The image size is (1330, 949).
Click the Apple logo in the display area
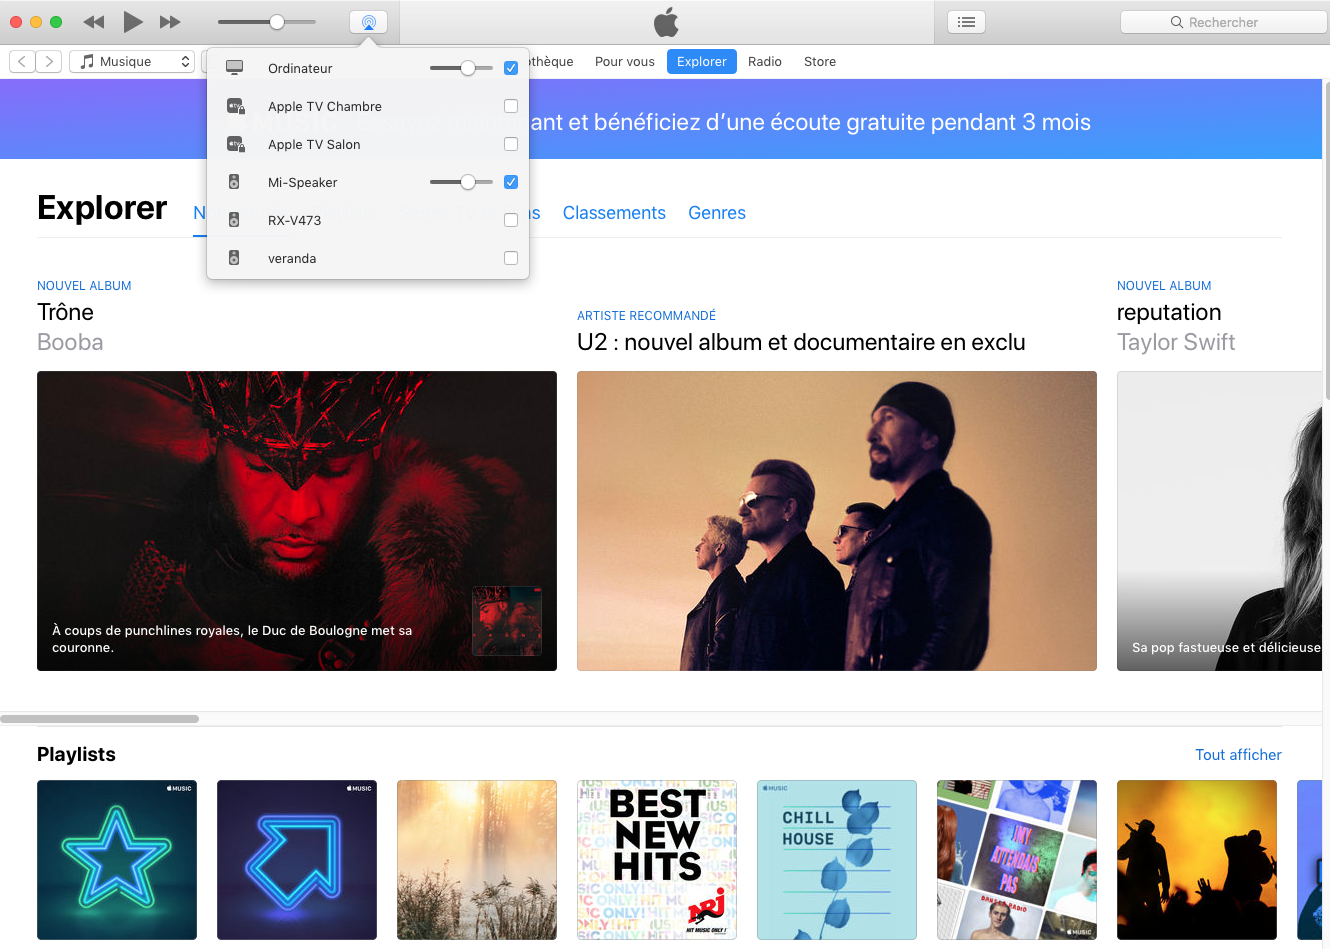click(666, 22)
